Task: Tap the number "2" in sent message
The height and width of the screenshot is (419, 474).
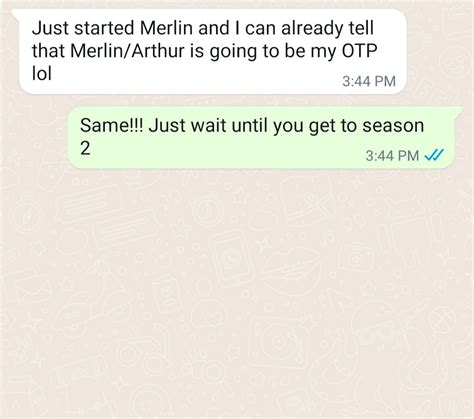Action: (x=85, y=148)
